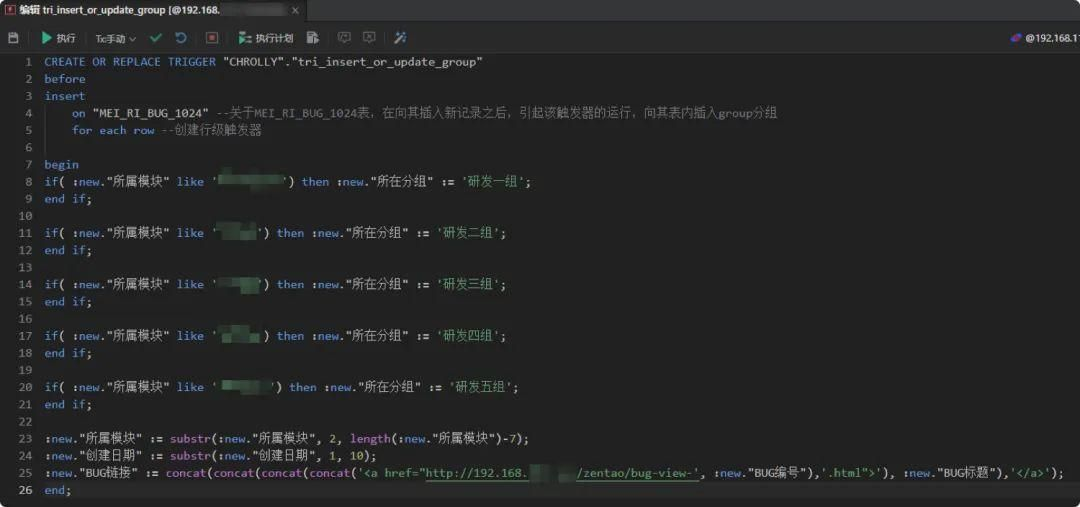1080x507 pixels.
Task: Click the 'begin' keyword on line 7
Action: 61,165
